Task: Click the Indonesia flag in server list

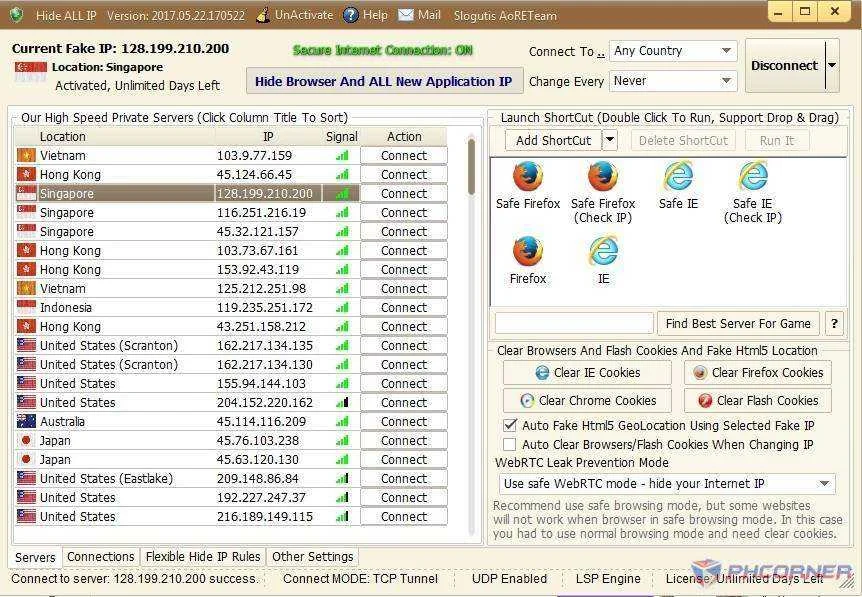Action: tap(26, 307)
